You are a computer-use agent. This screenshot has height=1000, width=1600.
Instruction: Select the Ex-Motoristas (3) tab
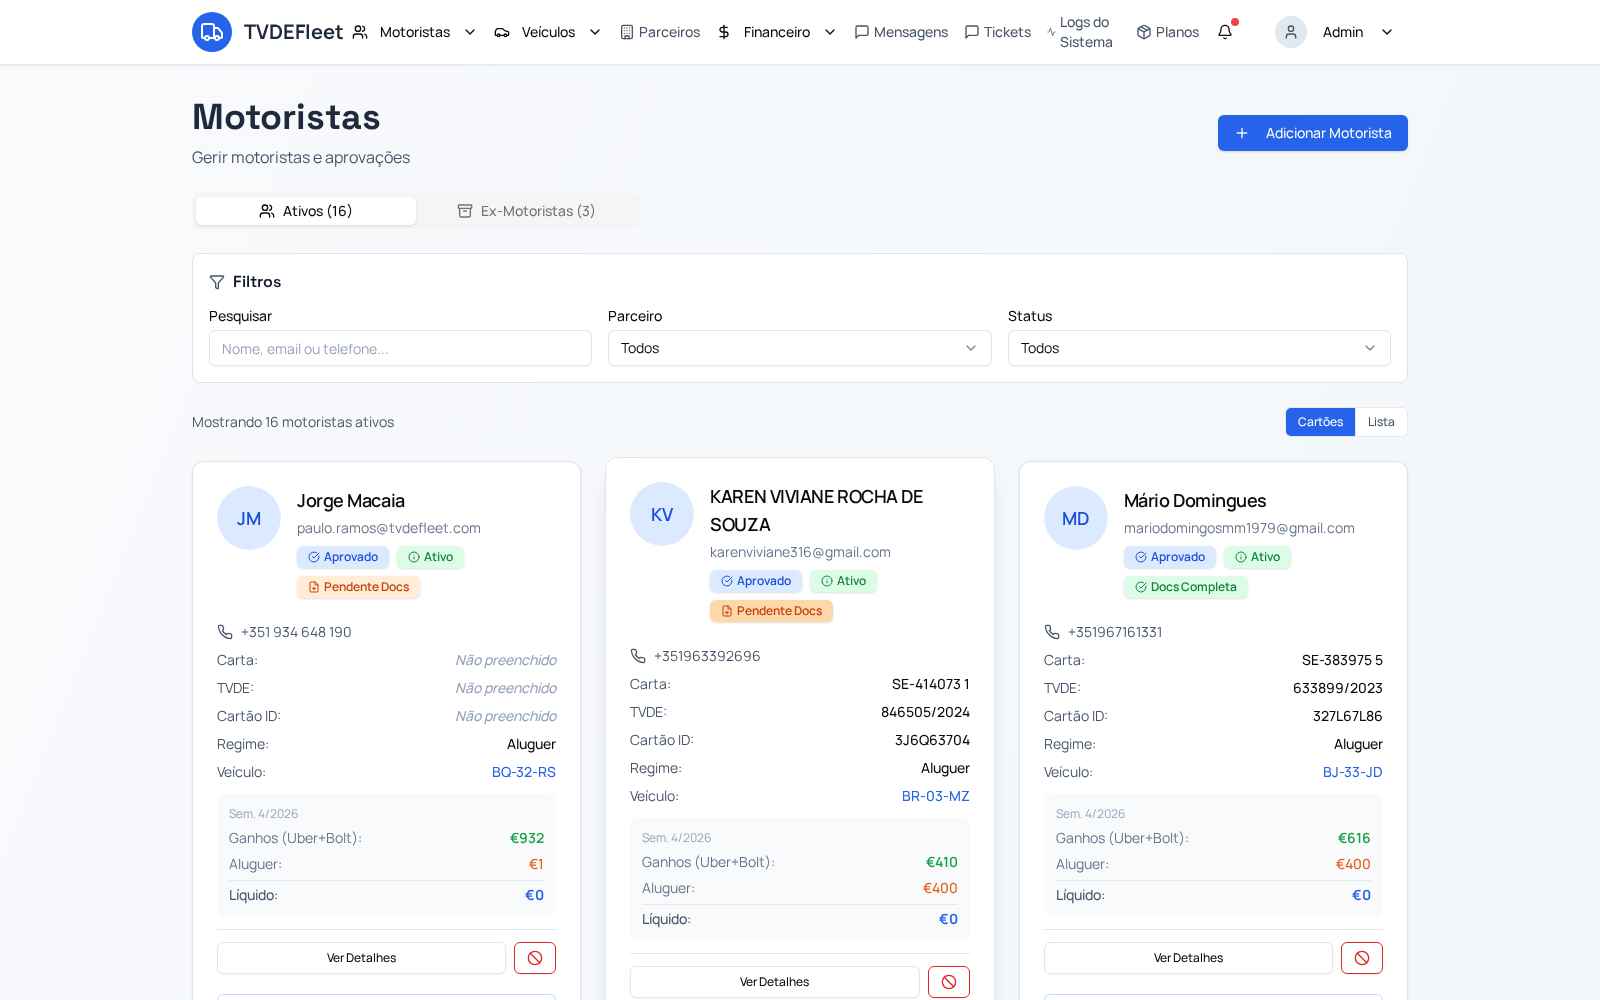click(x=526, y=211)
